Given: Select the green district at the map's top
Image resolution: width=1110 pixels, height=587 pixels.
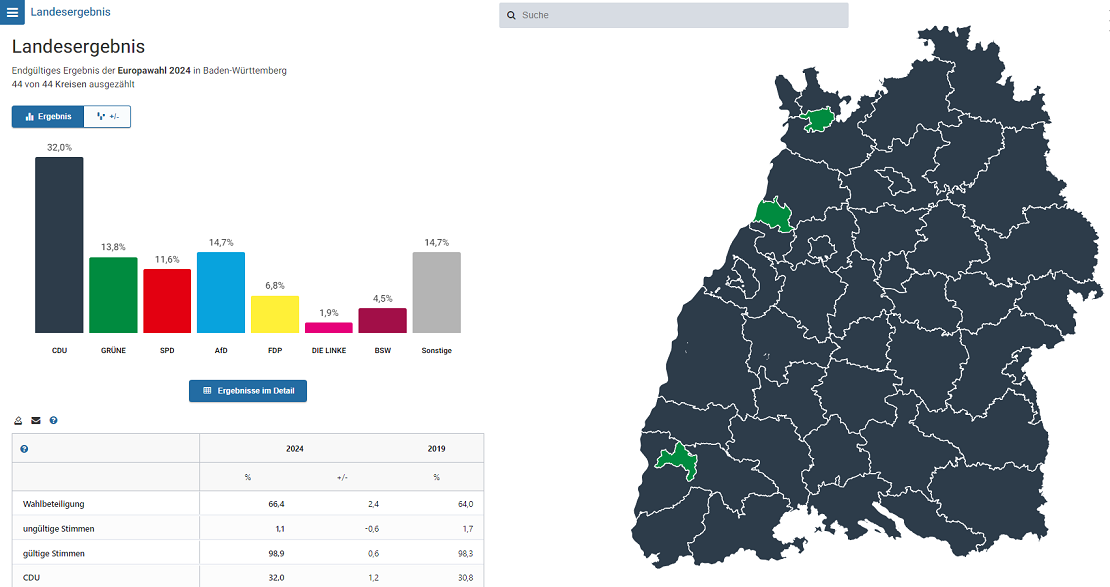Looking at the screenshot, I should pos(820,120).
